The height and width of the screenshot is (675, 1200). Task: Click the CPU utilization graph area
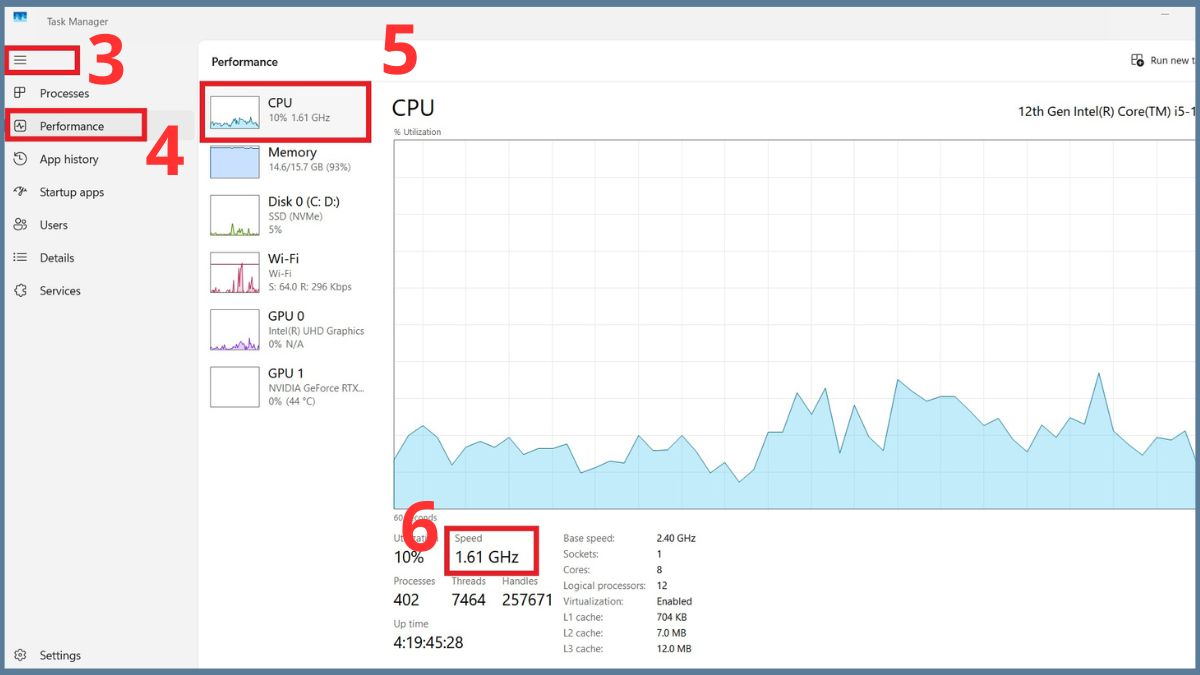(x=795, y=324)
